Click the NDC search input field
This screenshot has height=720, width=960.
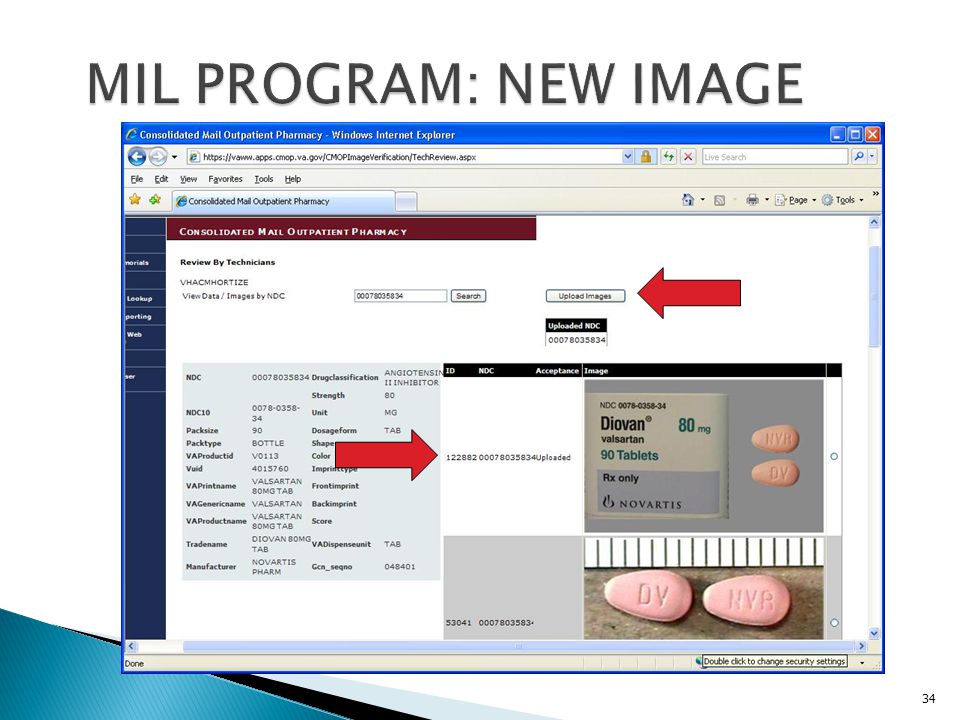pos(400,296)
